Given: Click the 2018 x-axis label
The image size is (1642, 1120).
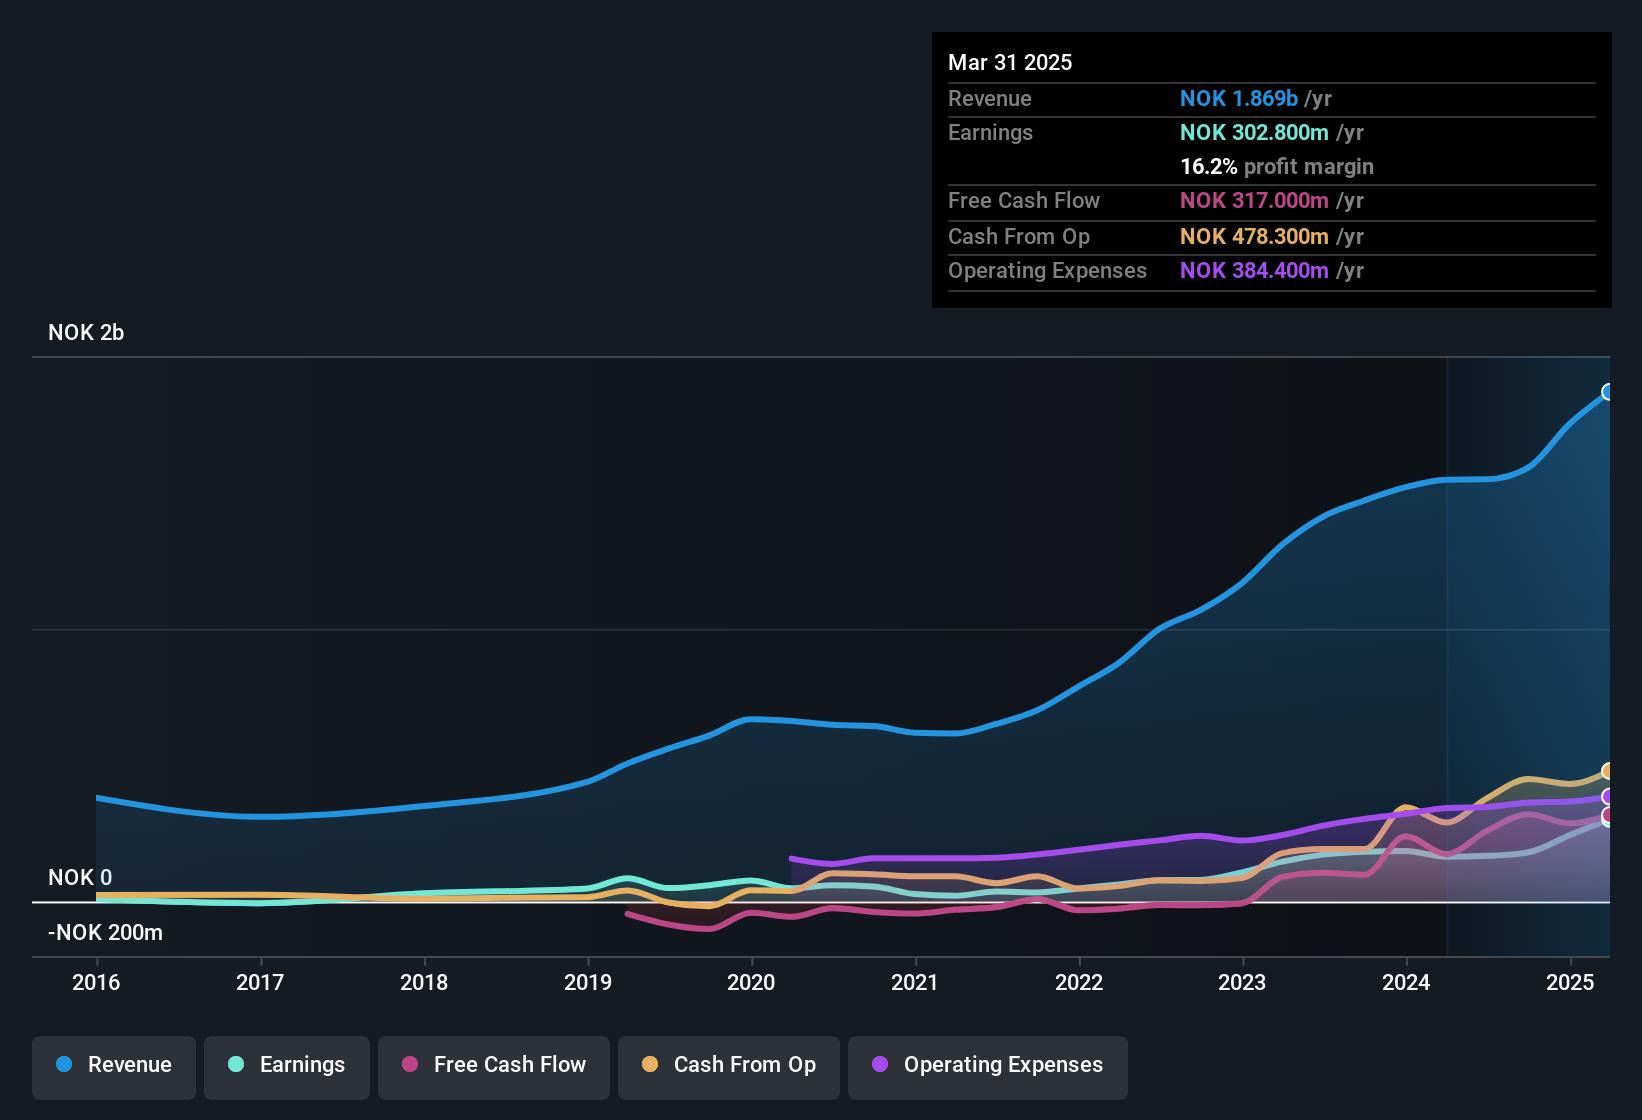Looking at the screenshot, I should (x=424, y=982).
